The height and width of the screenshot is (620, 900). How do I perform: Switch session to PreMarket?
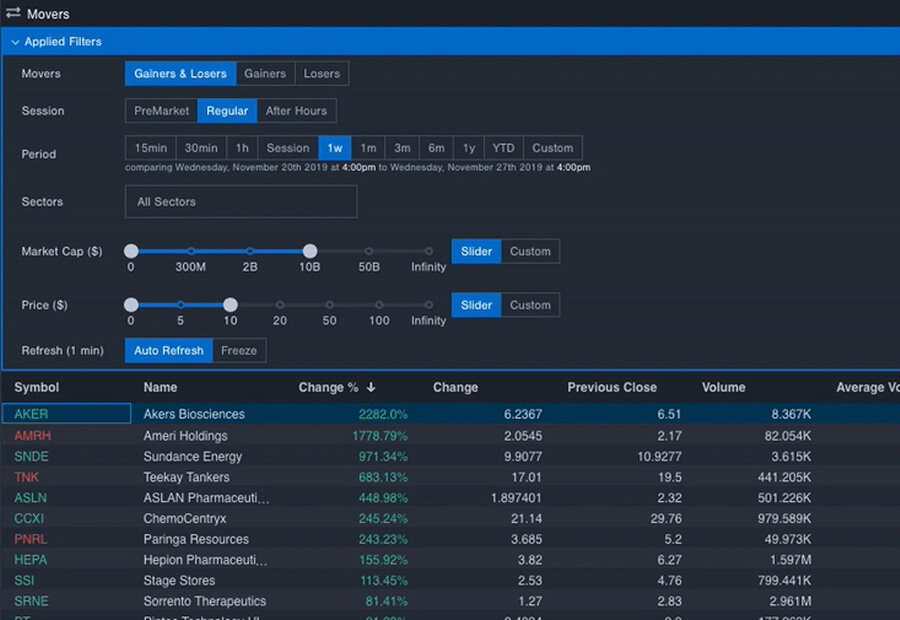[x=161, y=111]
